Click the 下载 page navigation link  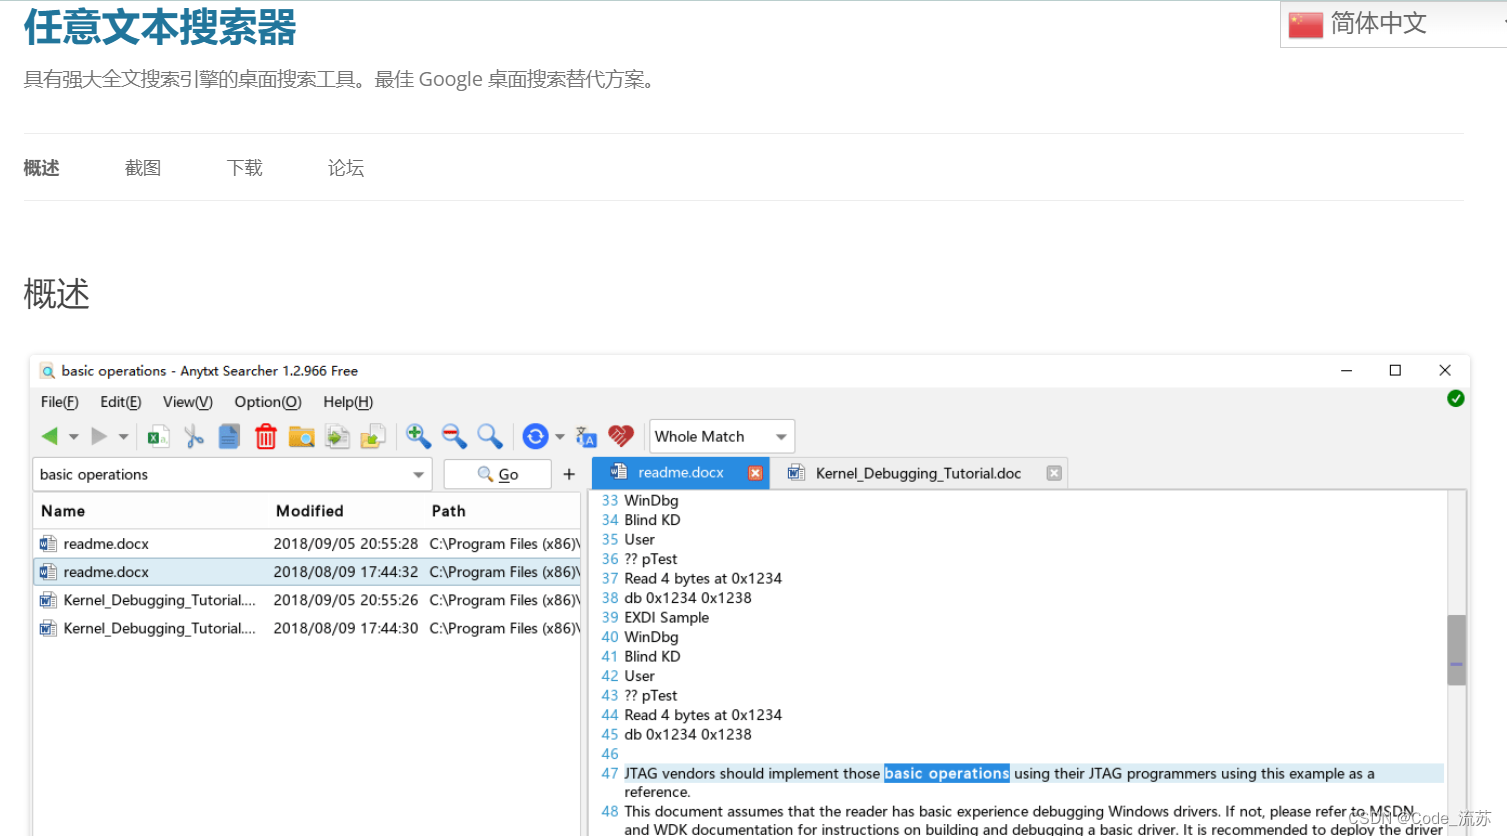point(245,168)
